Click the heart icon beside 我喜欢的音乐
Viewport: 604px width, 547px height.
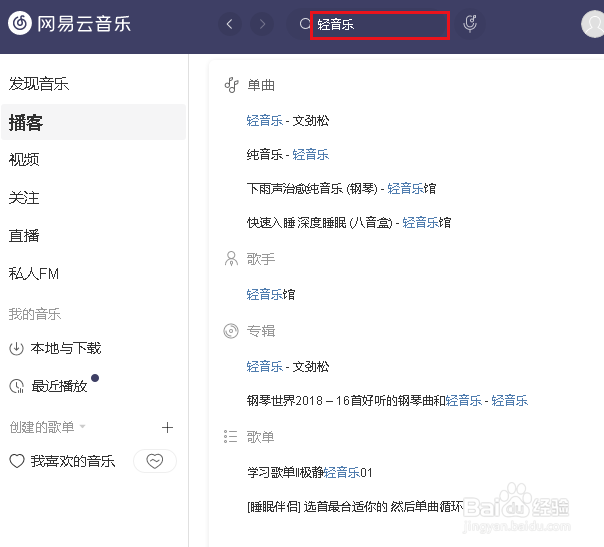point(17,461)
